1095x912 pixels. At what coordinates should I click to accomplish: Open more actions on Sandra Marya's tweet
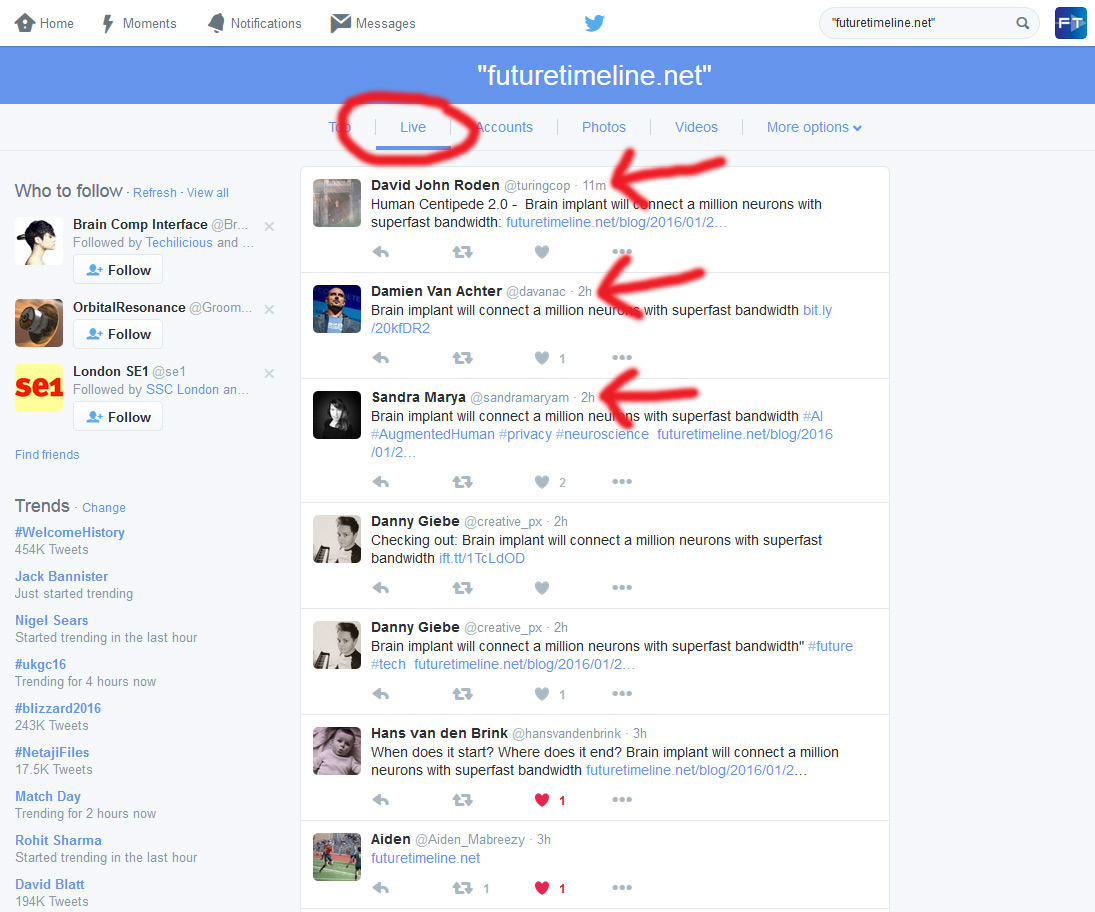click(x=622, y=482)
